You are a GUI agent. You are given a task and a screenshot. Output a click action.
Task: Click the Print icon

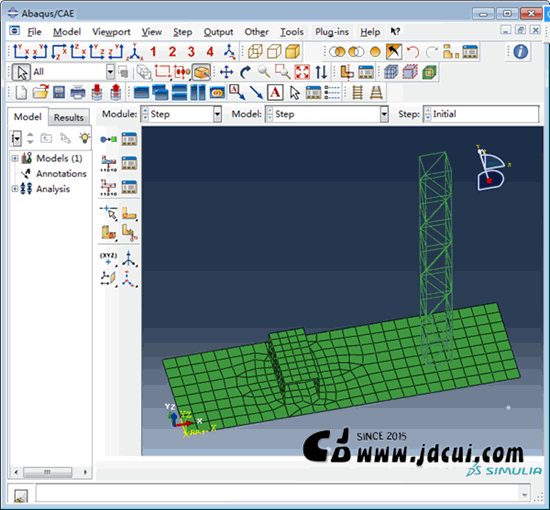pyautogui.click(x=78, y=93)
